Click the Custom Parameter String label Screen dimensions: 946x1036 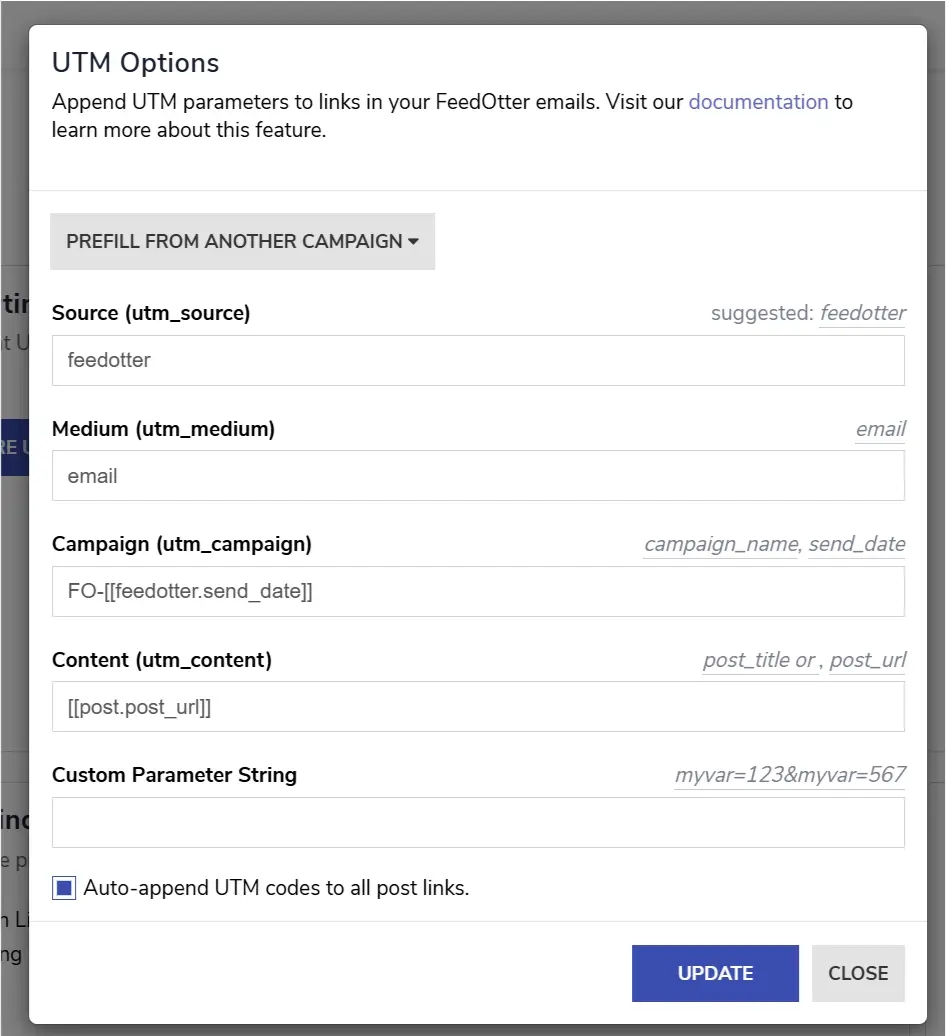174,775
